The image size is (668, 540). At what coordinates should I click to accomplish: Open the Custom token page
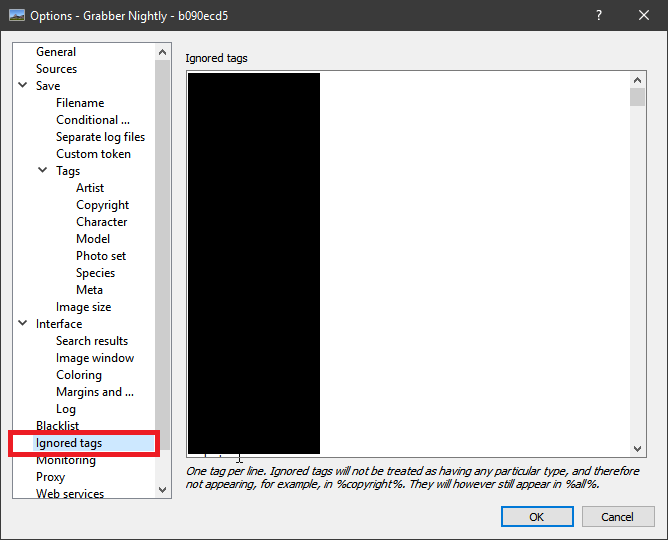[x=93, y=154]
